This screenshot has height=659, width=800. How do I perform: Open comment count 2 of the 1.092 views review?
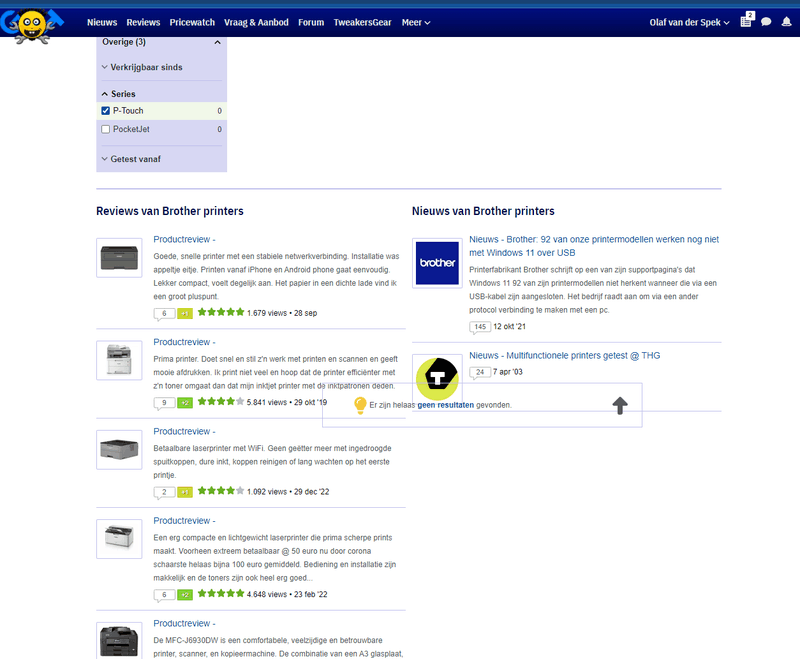point(164,492)
